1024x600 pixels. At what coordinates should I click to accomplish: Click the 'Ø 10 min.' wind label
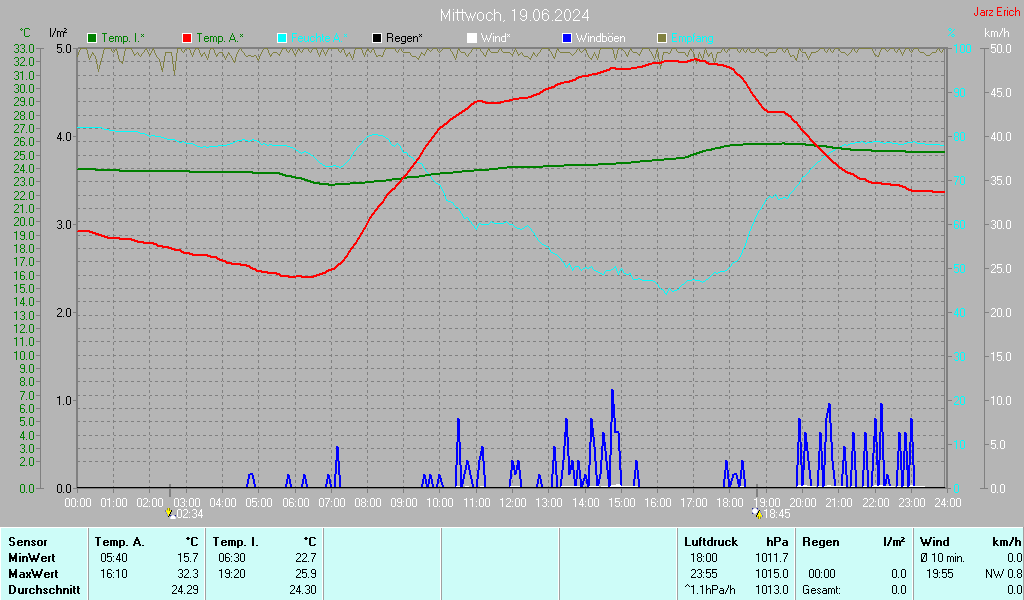(942, 558)
